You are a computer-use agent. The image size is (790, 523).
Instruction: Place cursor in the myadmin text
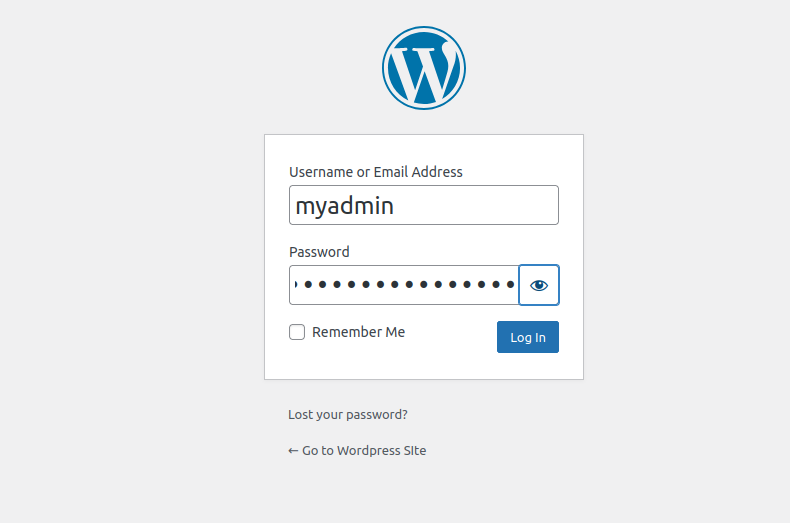pyautogui.click(x=344, y=206)
